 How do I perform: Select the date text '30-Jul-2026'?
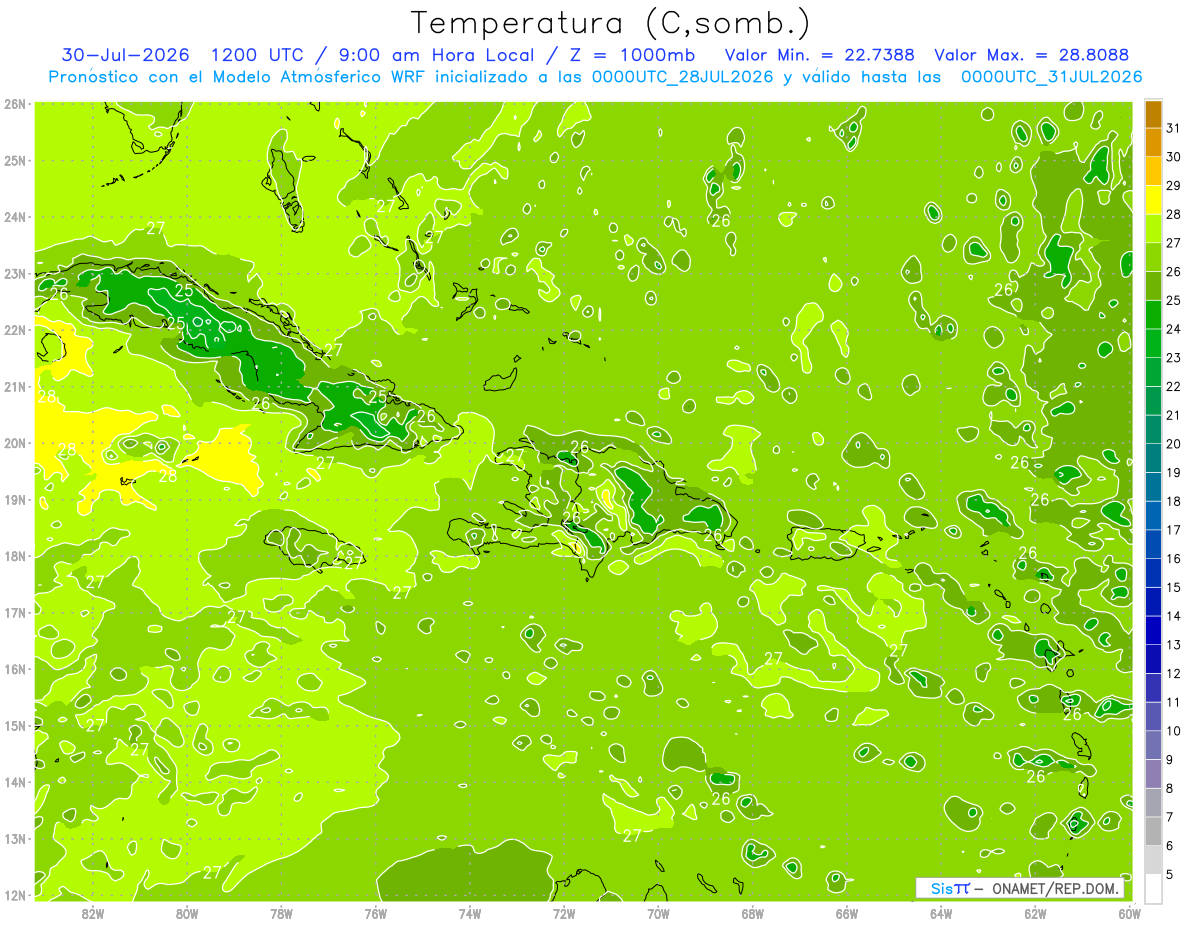coord(127,55)
